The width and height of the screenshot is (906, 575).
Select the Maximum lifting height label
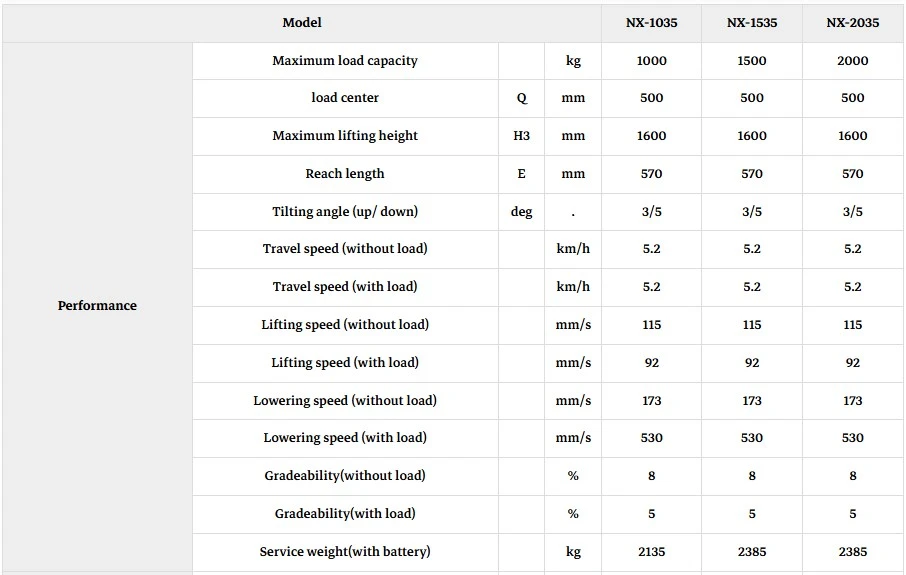tap(345, 136)
